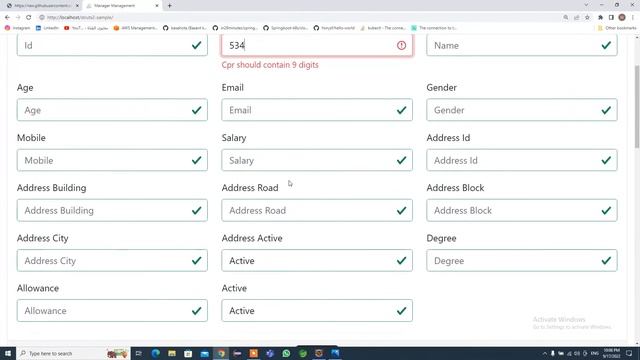Click 'Cpr should contain 9 digits' message
Viewport: 640px width, 360px height.
coord(270,65)
